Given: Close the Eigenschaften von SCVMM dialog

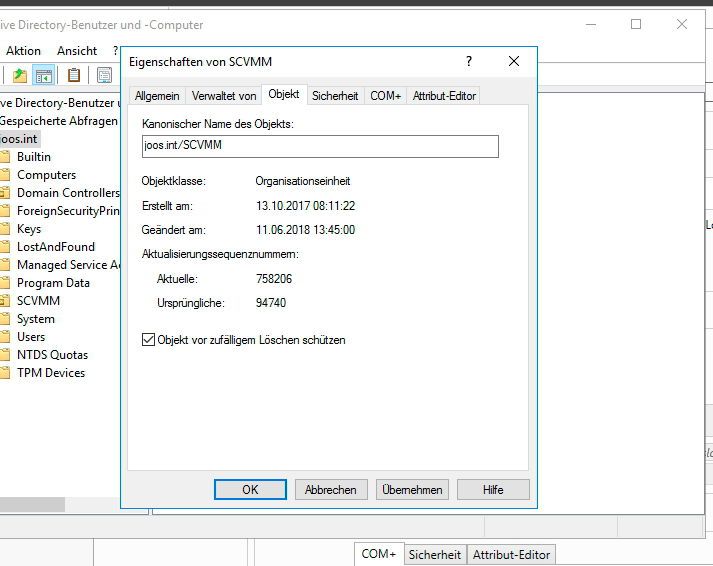Looking at the screenshot, I should [514, 61].
